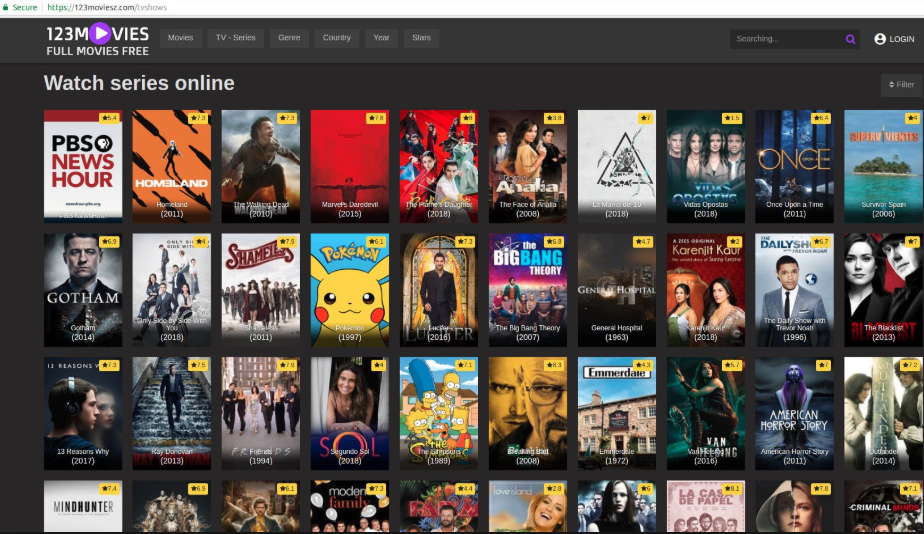Open The Blacklist (2013) poster
The height and width of the screenshot is (534, 924).
pos(883,290)
